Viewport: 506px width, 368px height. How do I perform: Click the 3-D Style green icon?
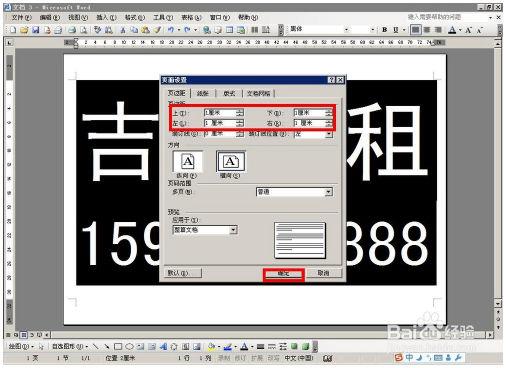point(305,347)
